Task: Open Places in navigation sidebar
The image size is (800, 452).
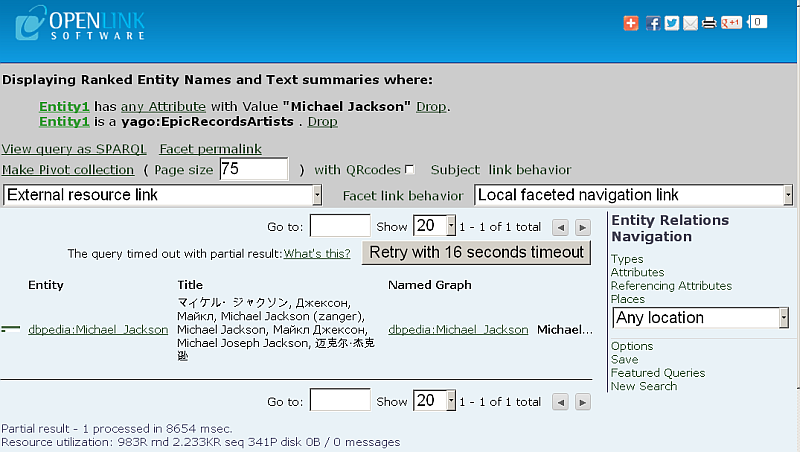Action: (x=628, y=299)
